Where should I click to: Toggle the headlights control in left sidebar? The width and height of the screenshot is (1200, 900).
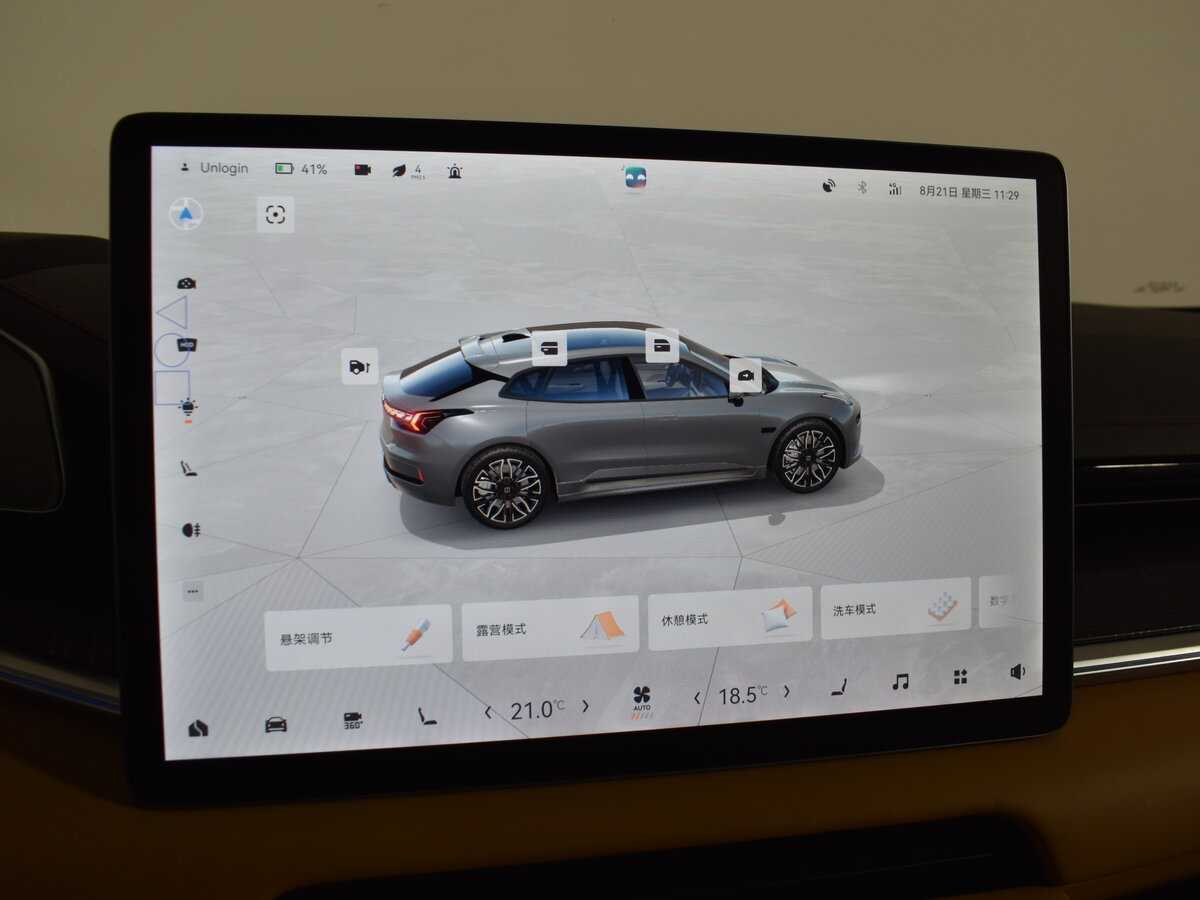(187, 407)
